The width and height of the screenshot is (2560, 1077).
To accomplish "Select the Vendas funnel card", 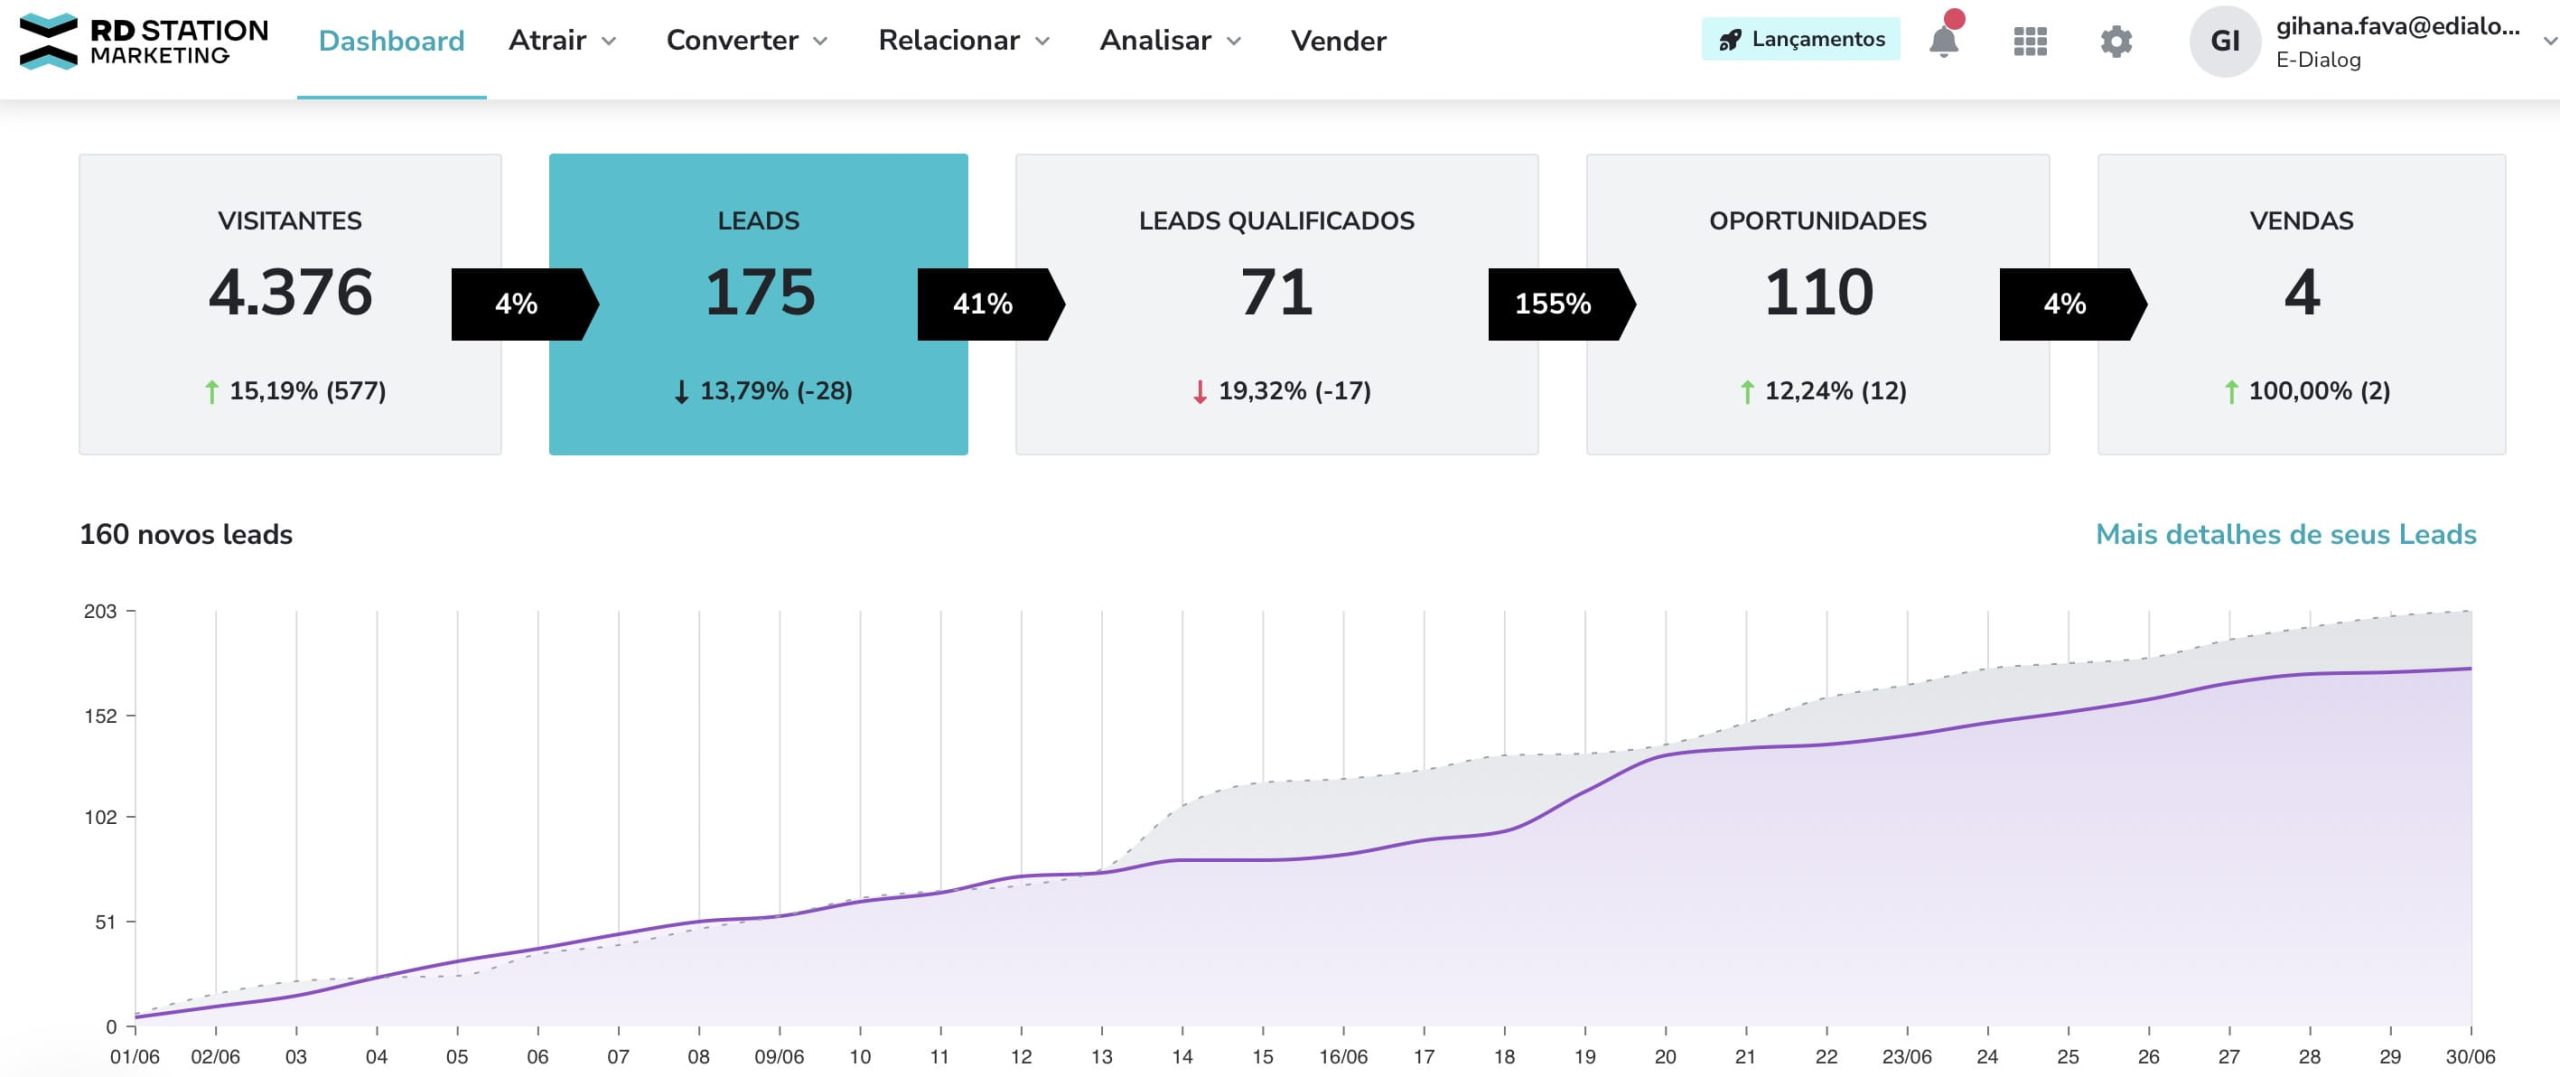I will pos(2302,300).
